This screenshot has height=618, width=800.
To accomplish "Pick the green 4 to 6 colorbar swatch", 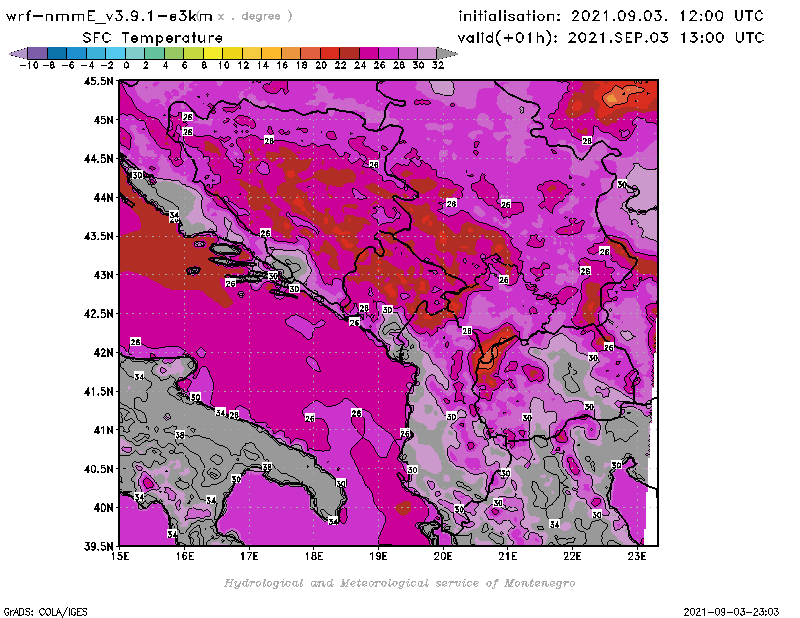I will pos(174,53).
